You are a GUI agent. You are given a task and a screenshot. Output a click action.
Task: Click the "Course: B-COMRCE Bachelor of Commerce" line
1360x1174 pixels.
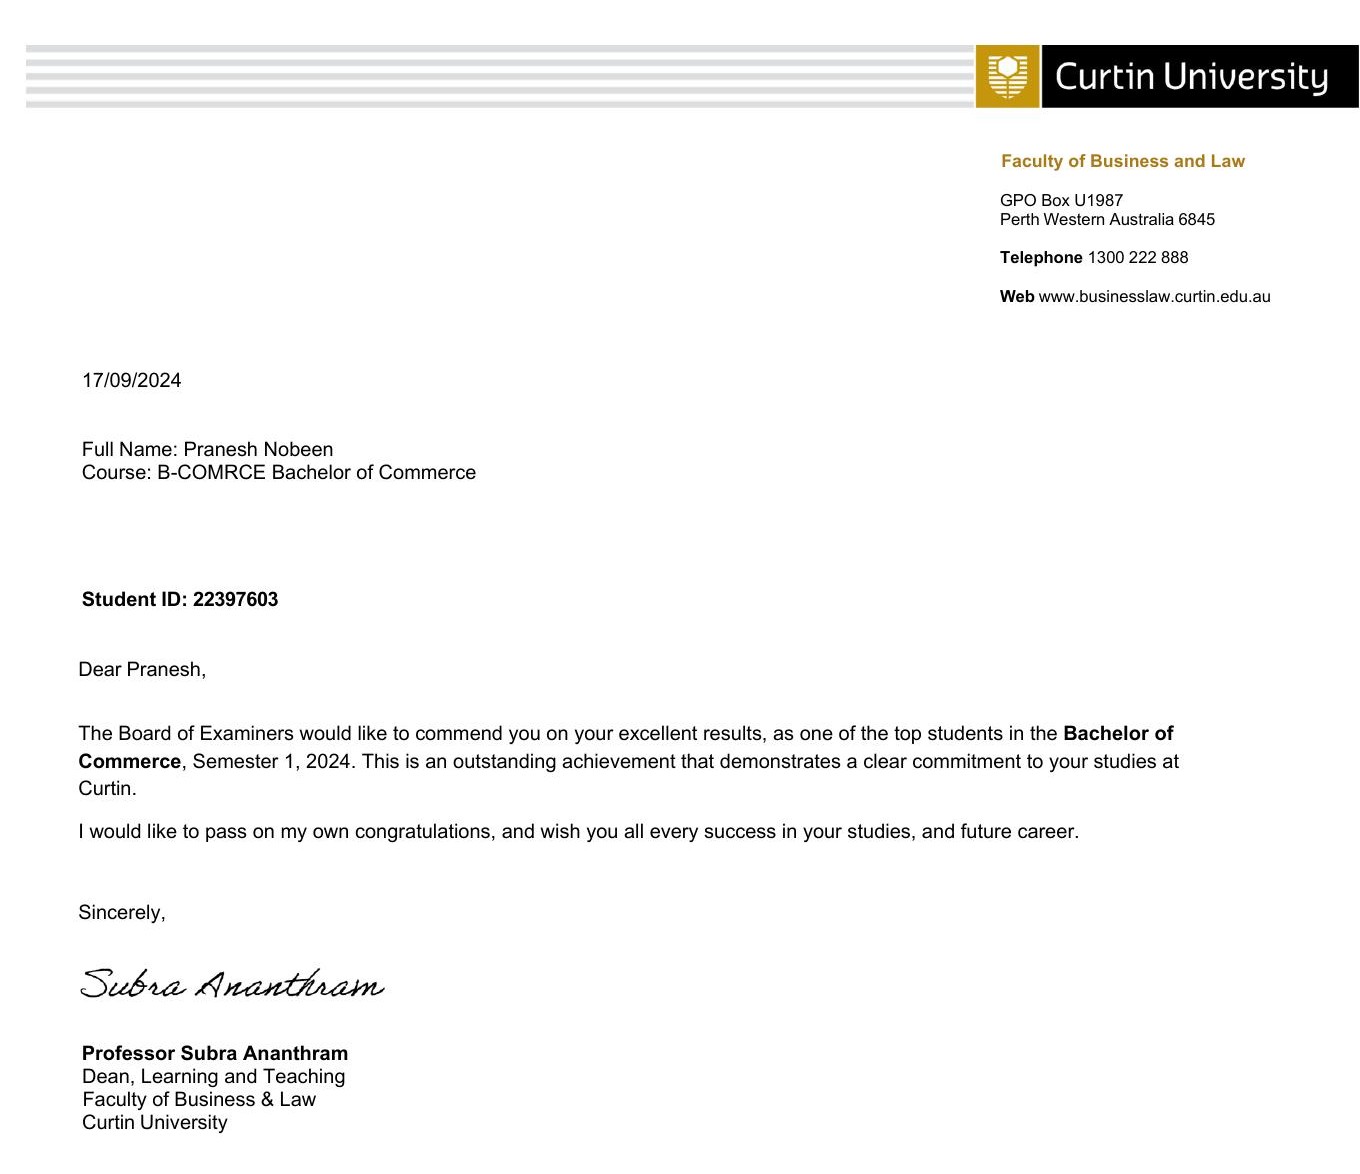(279, 472)
